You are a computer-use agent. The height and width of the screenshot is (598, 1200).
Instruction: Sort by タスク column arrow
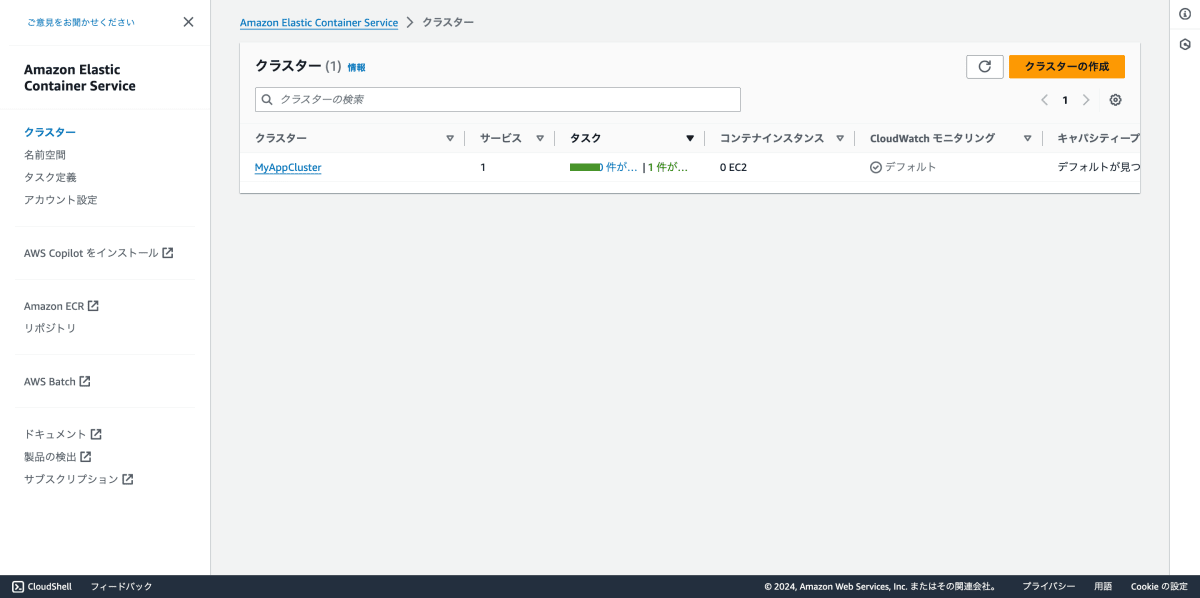point(690,138)
